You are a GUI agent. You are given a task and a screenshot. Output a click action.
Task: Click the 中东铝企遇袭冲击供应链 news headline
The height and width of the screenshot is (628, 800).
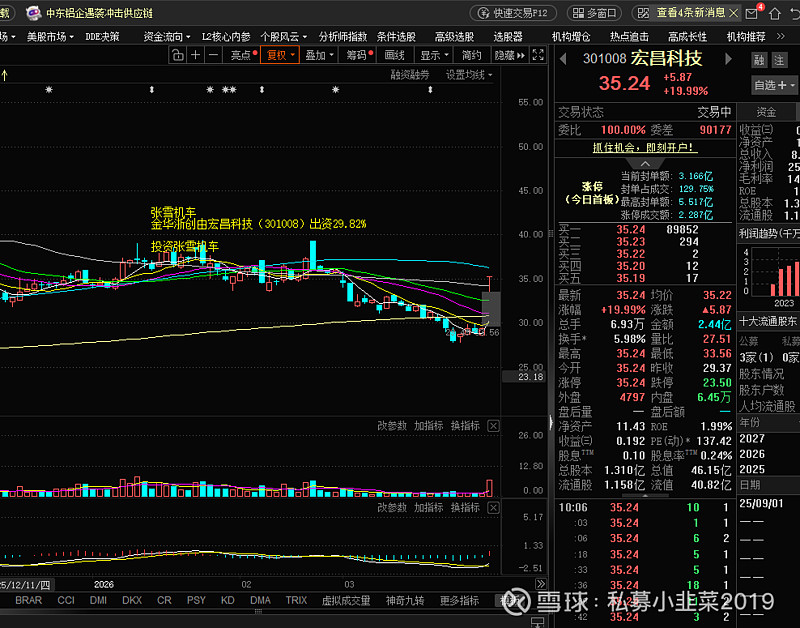click(x=99, y=13)
